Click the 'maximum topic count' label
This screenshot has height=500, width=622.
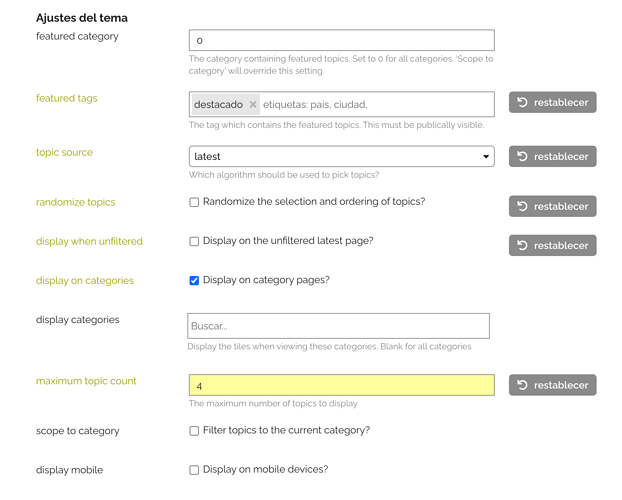[86, 381]
